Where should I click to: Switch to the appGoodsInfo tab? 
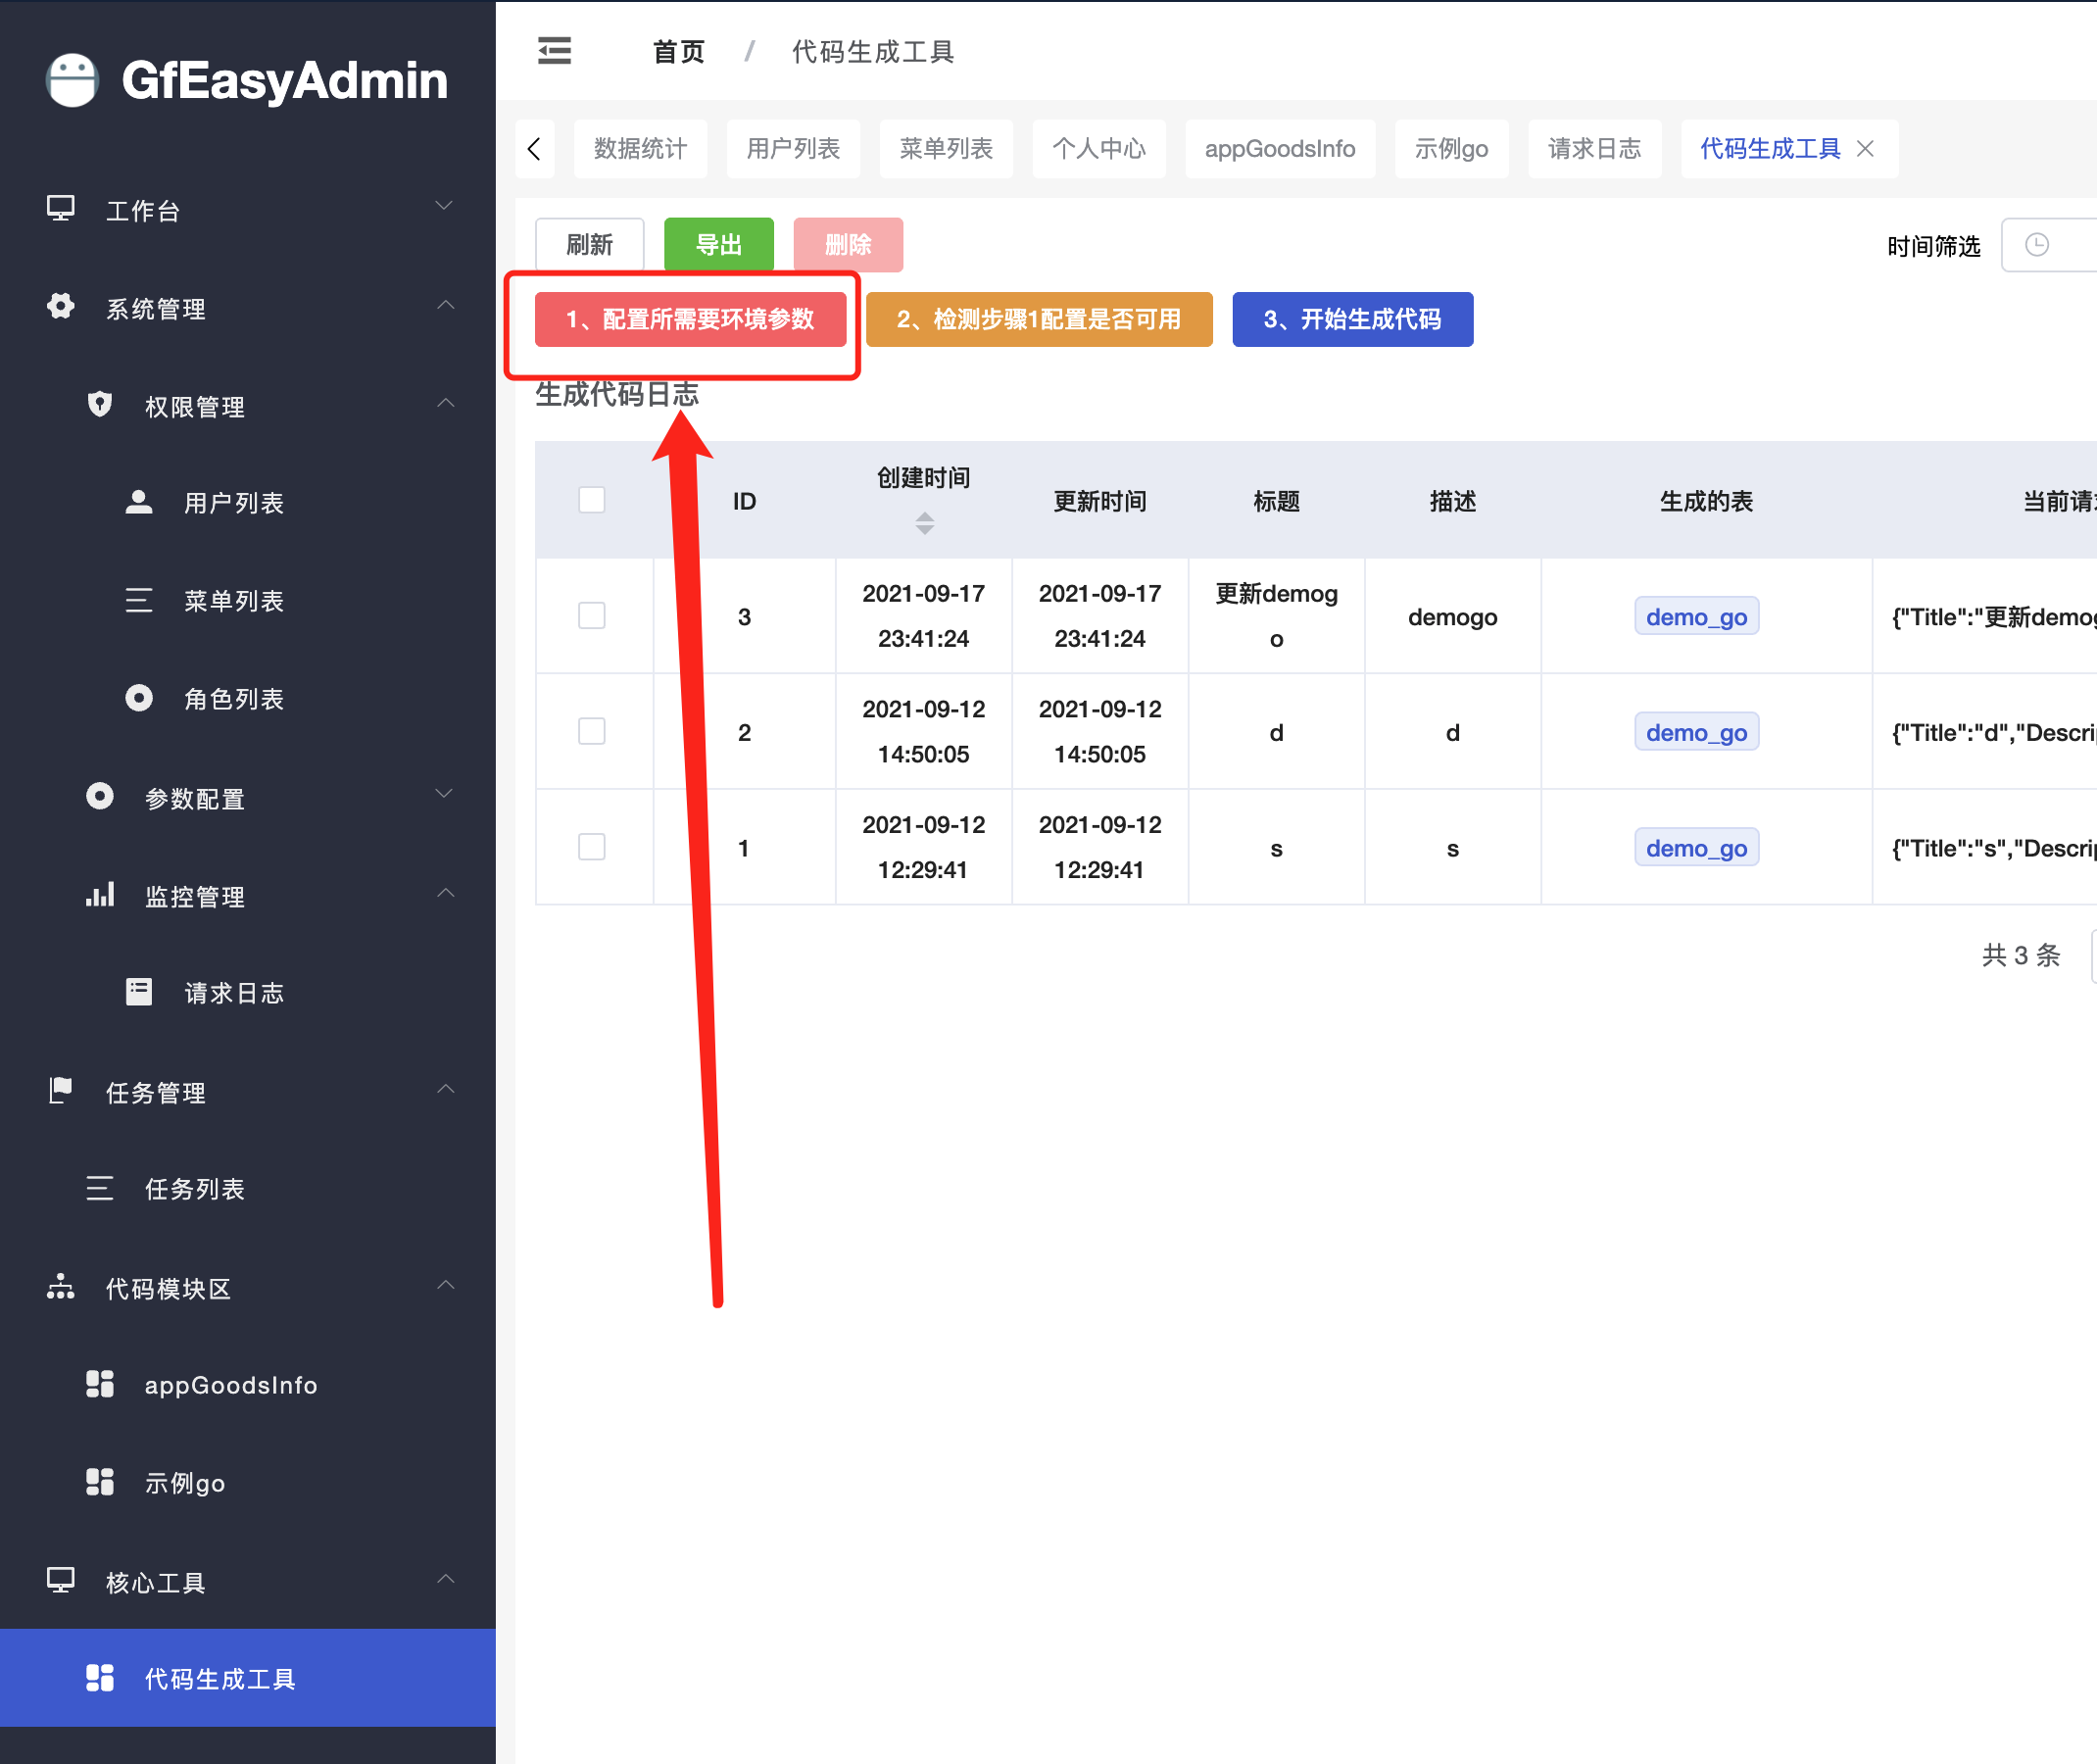1280,149
